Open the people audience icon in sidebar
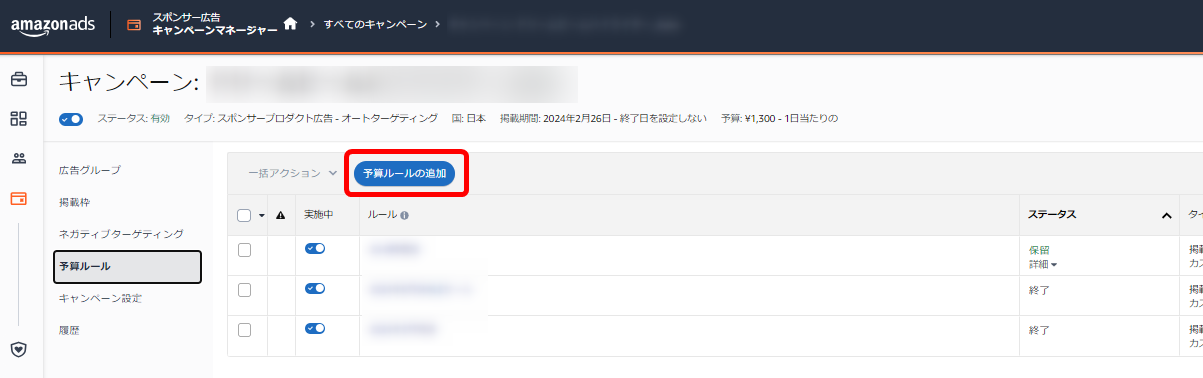The width and height of the screenshot is (1203, 378). pyautogui.click(x=18, y=158)
